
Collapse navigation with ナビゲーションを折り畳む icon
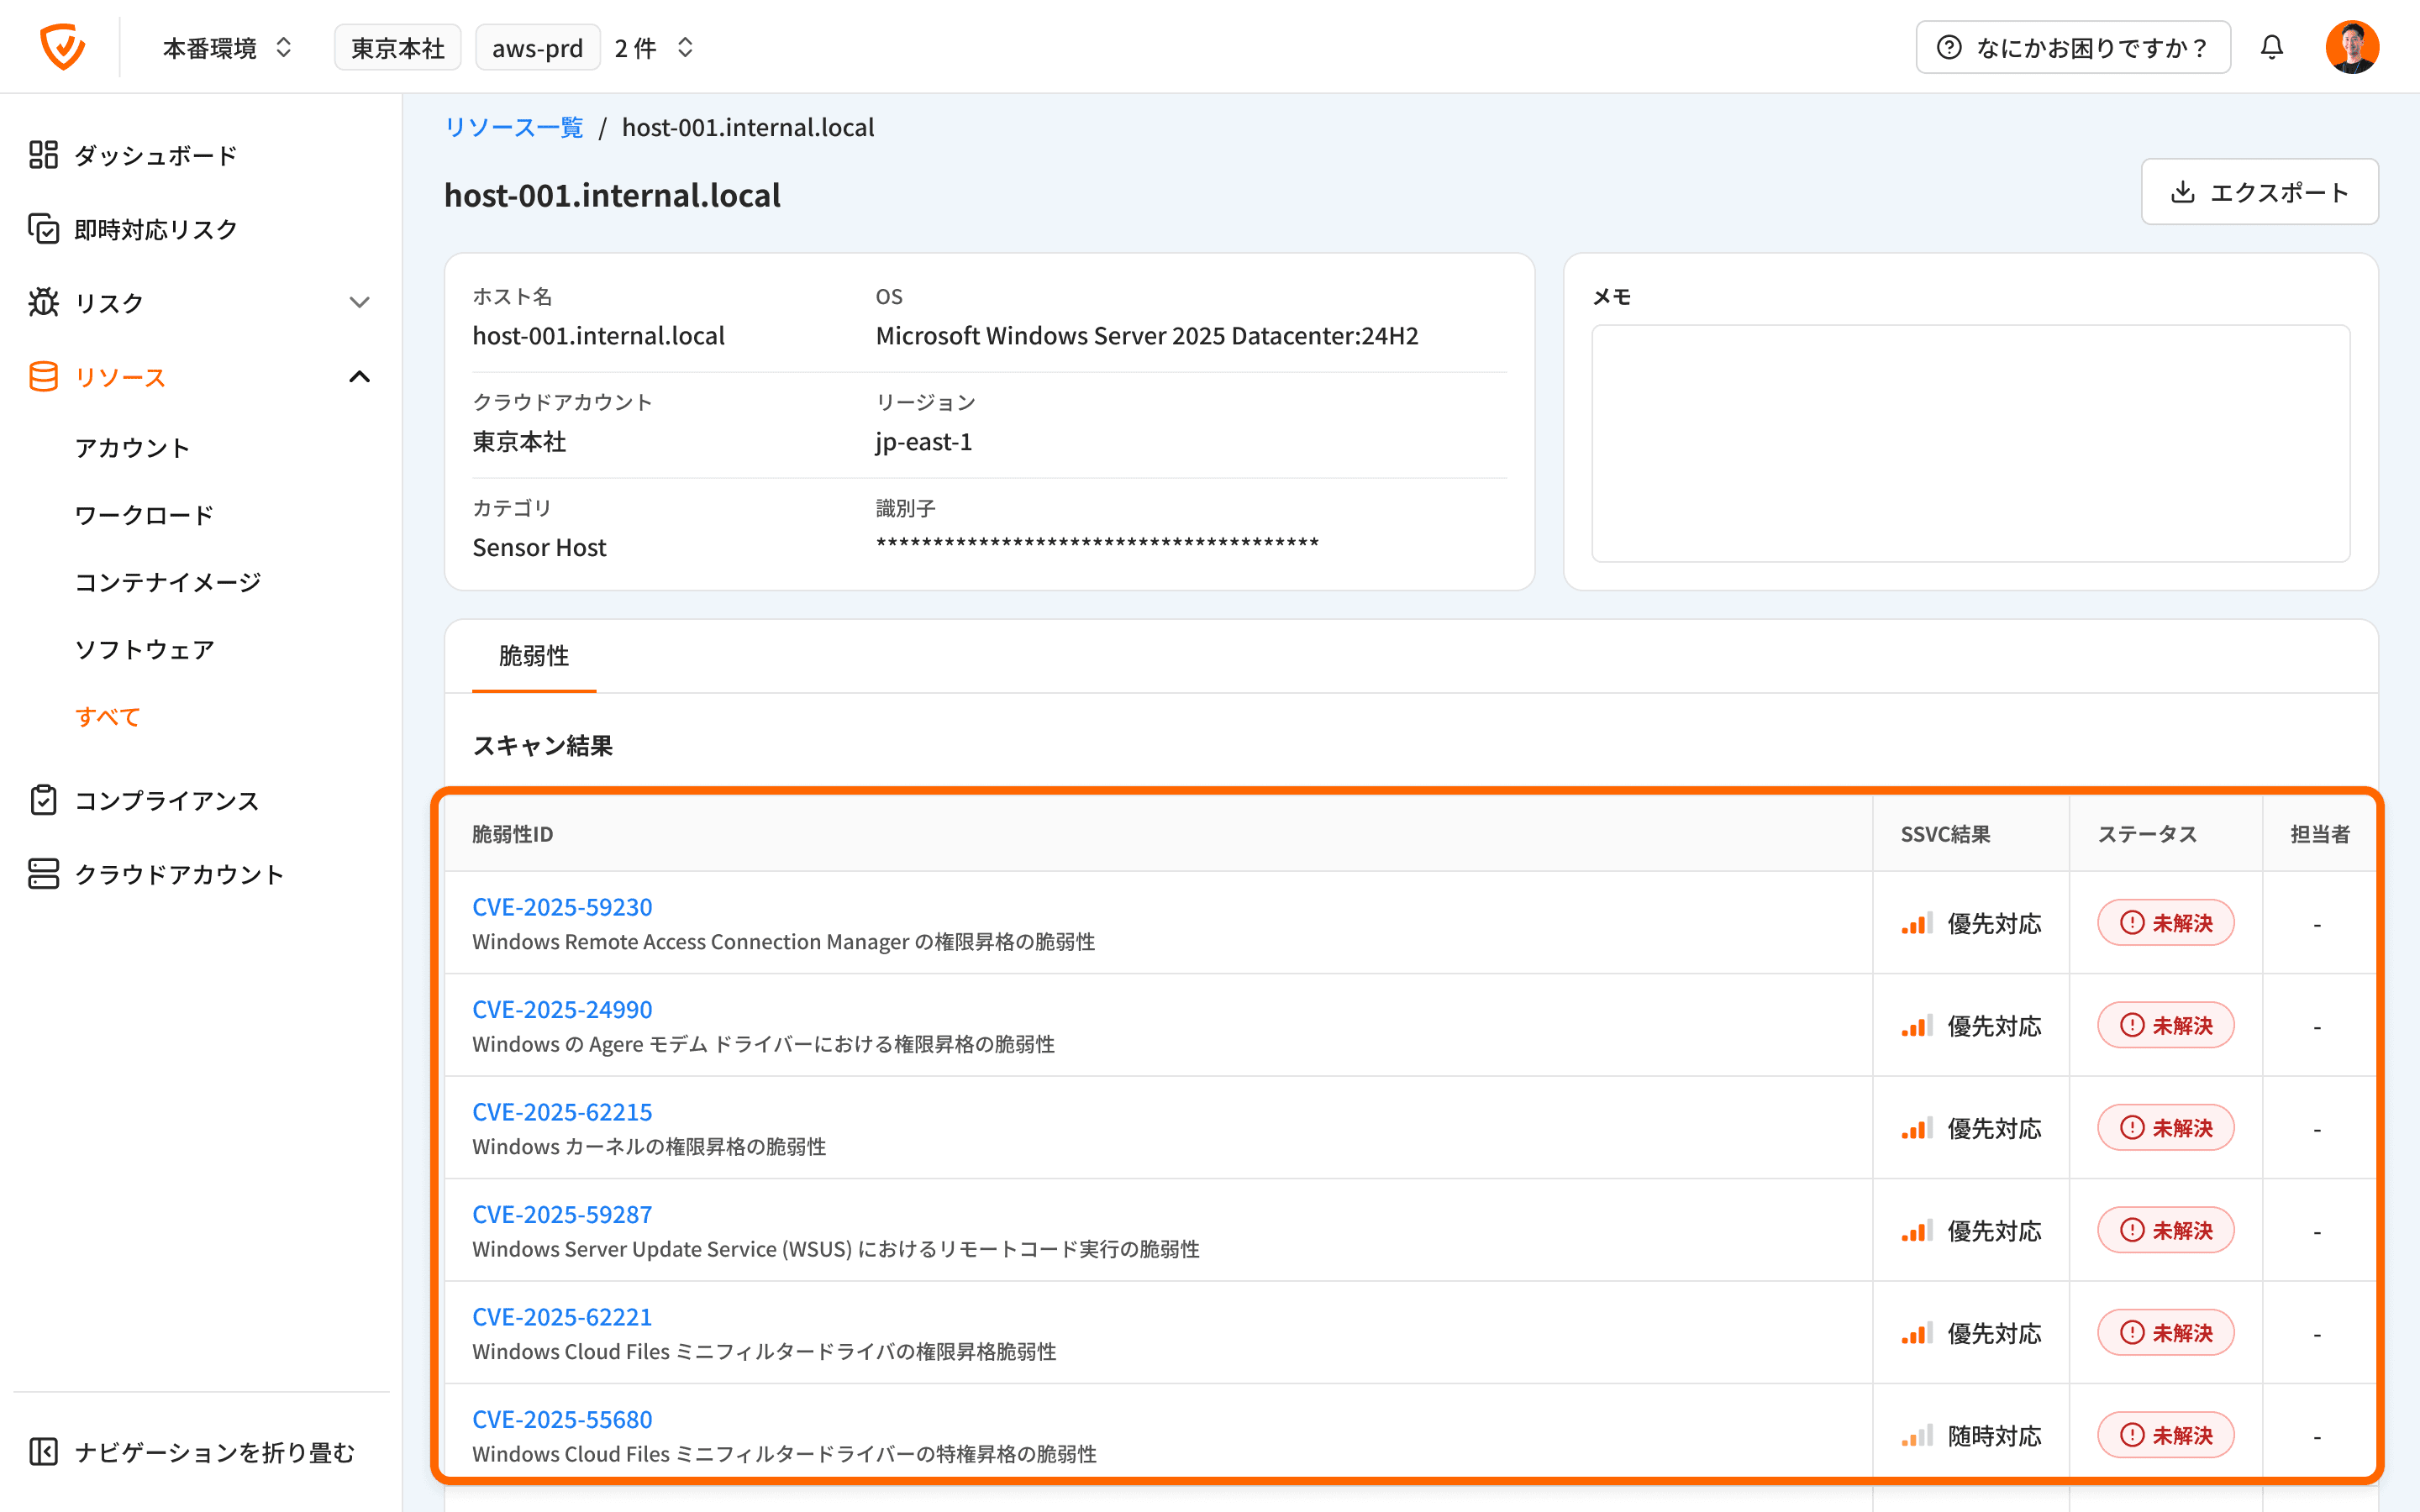pyautogui.click(x=43, y=1451)
